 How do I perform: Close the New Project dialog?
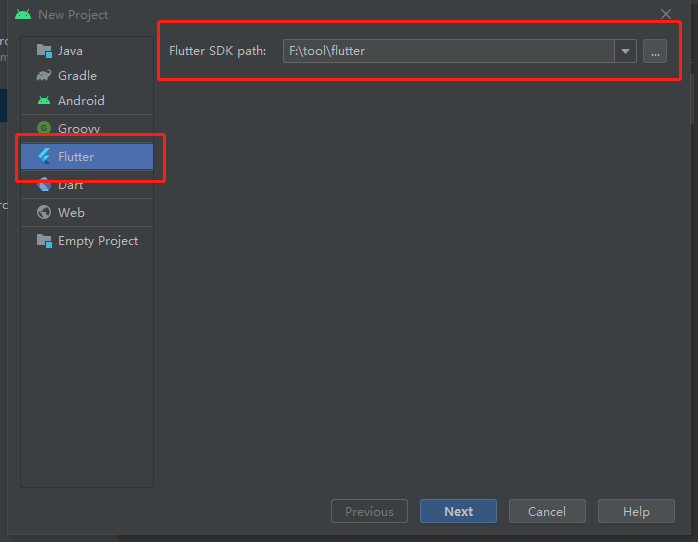666,14
